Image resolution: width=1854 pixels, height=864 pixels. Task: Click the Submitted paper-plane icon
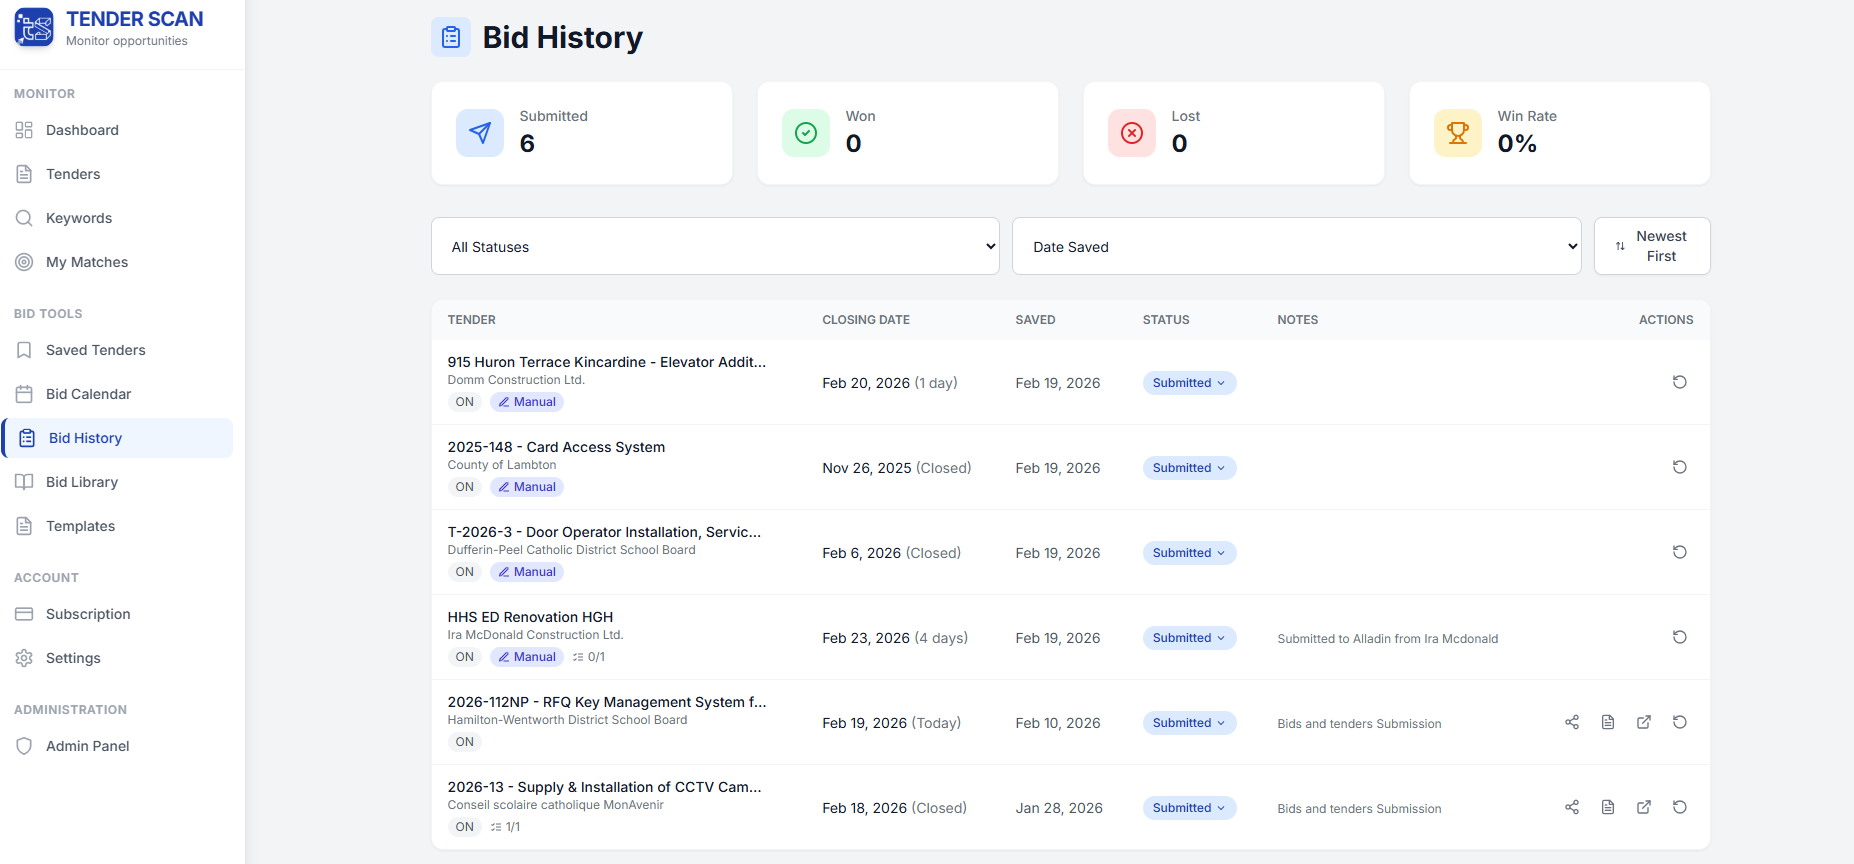coord(480,133)
